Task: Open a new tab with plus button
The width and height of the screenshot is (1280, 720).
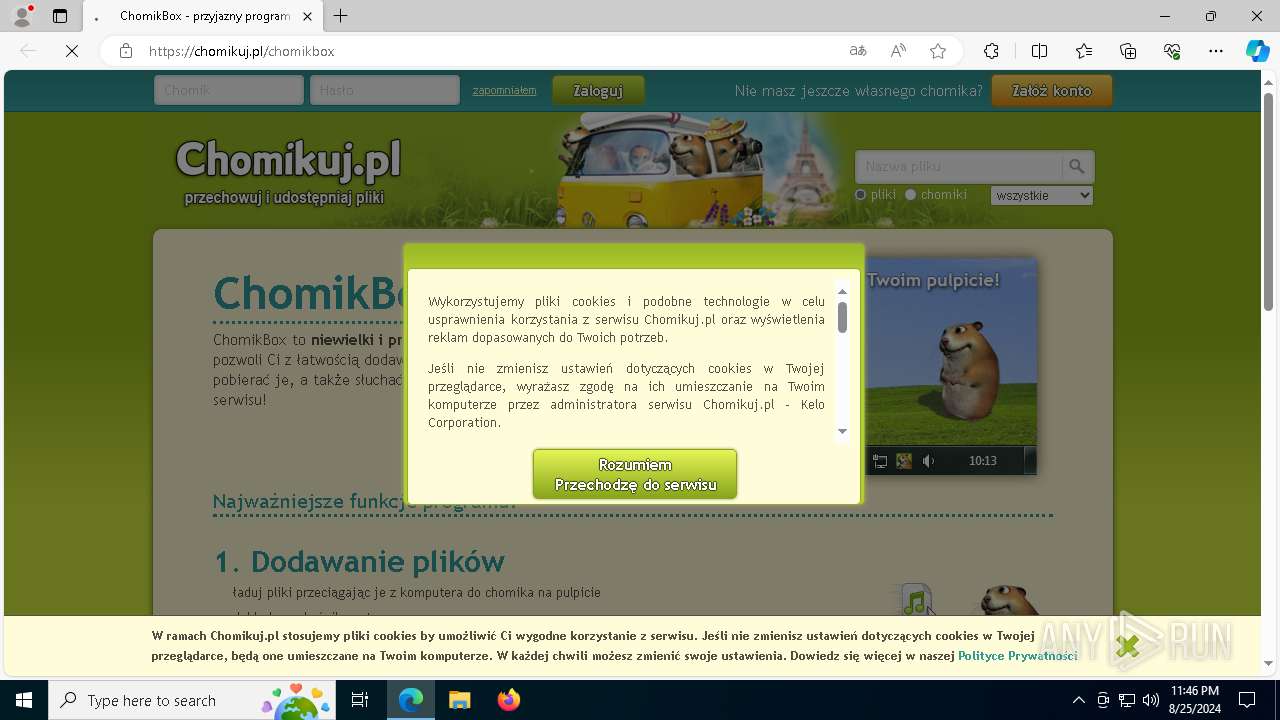Action: pyautogui.click(x=341, y=16)
